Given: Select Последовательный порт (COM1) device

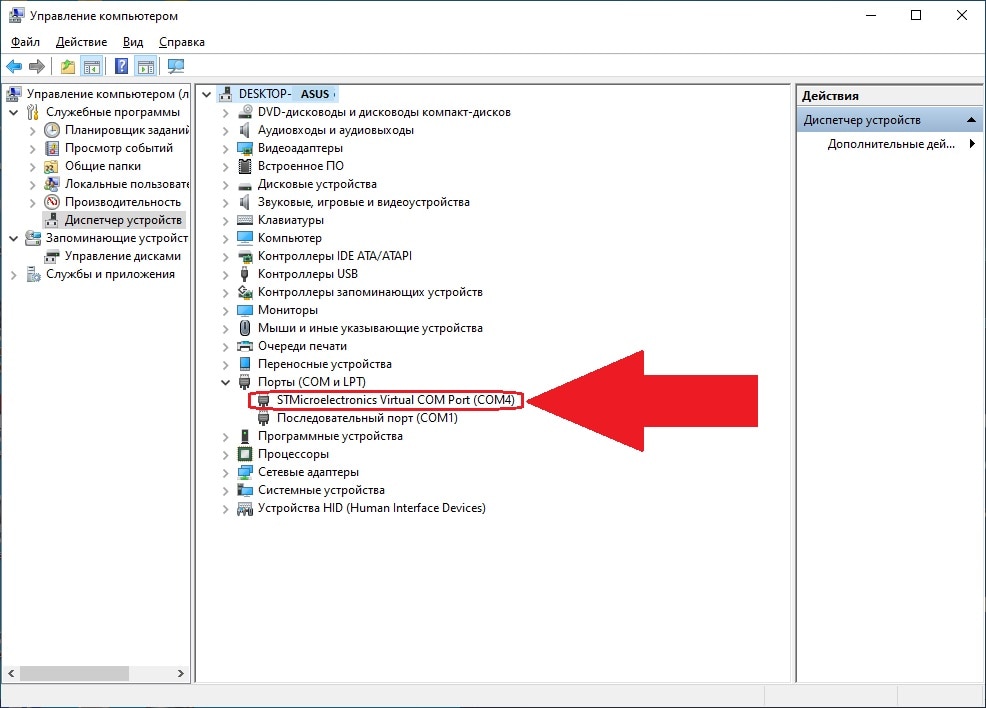Looking at the screenshot, I should tap(367, 418).
